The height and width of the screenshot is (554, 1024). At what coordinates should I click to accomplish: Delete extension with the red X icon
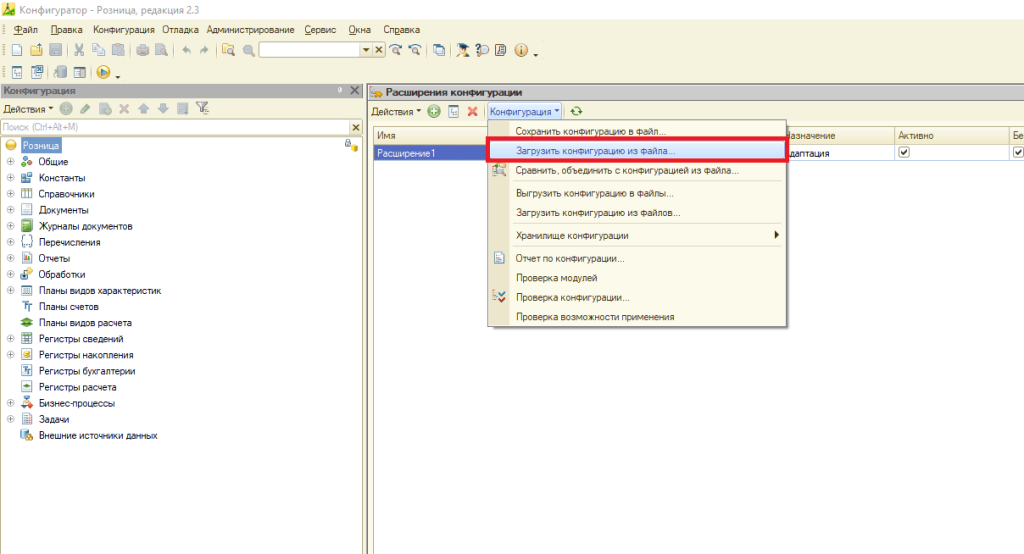point(472,111)
